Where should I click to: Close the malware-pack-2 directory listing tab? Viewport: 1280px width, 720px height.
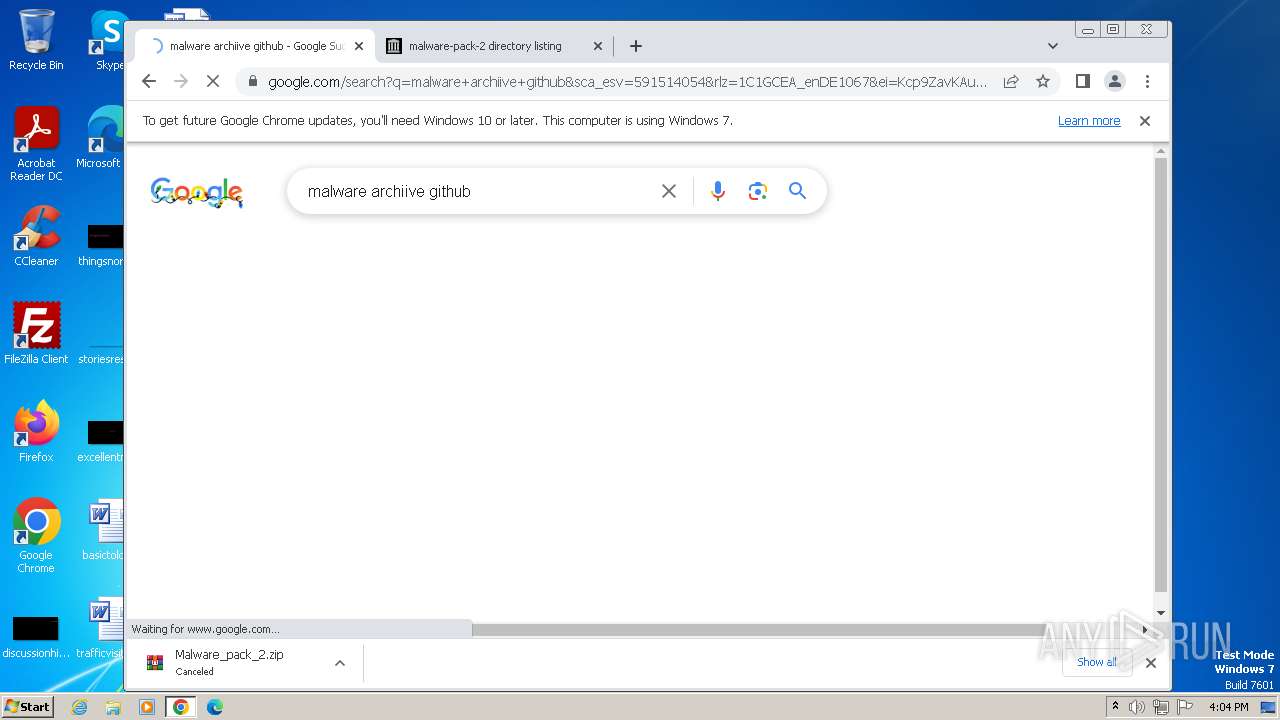click(x=598, y=46)
